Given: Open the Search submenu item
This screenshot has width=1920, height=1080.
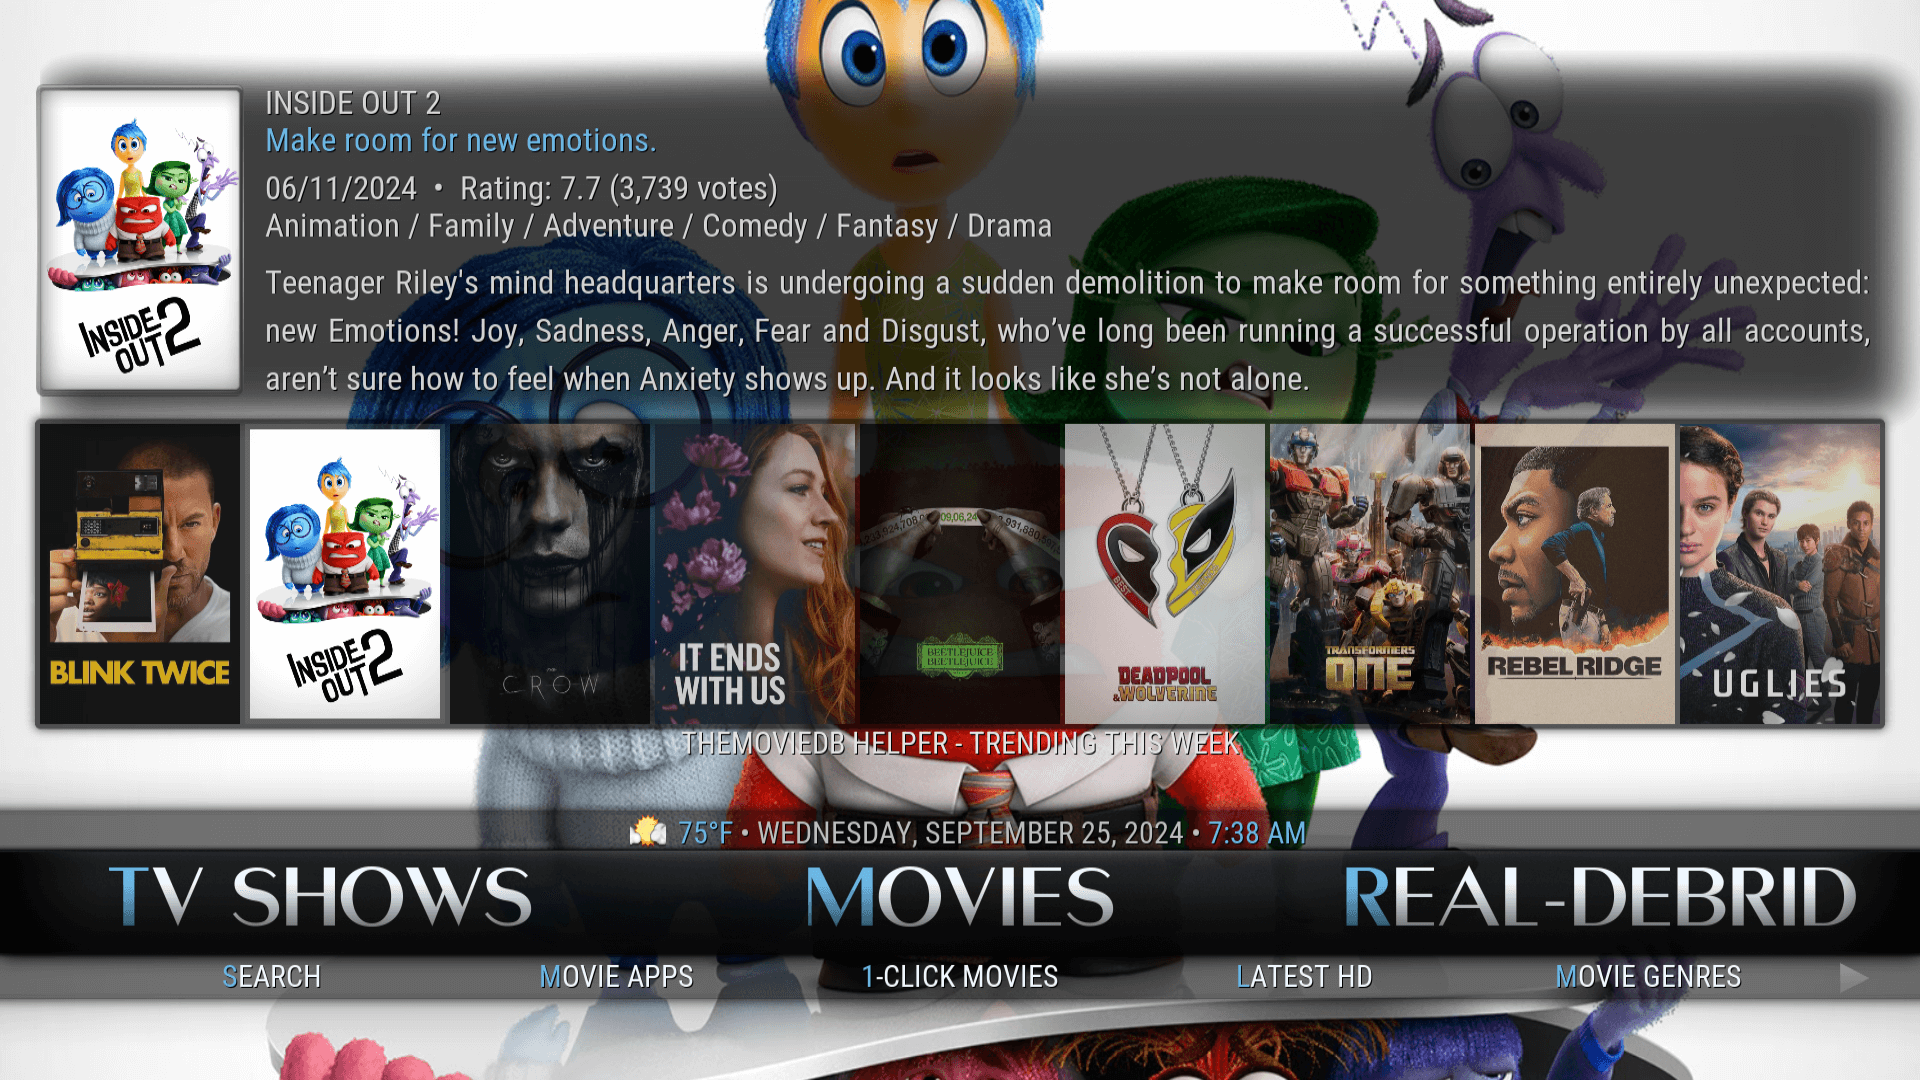Looking at the screenshot, I should (271, 976).
